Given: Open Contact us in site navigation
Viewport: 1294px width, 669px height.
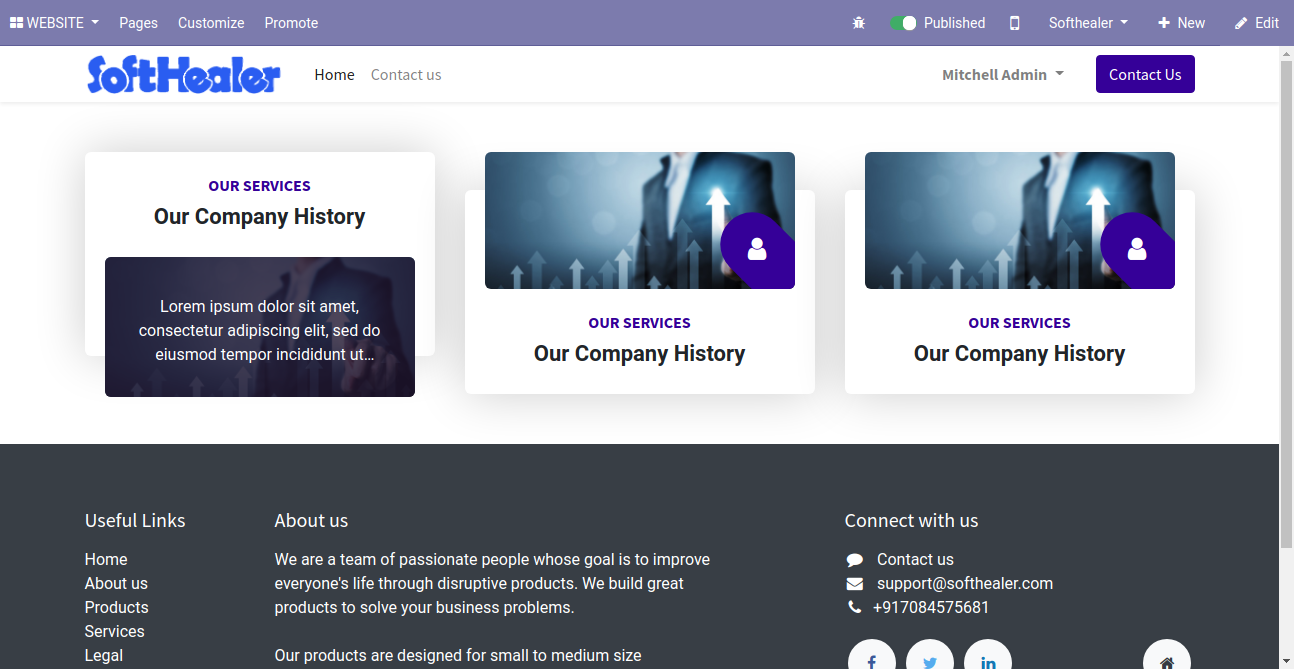Looking at the screenshot, I should coord(406,75).
